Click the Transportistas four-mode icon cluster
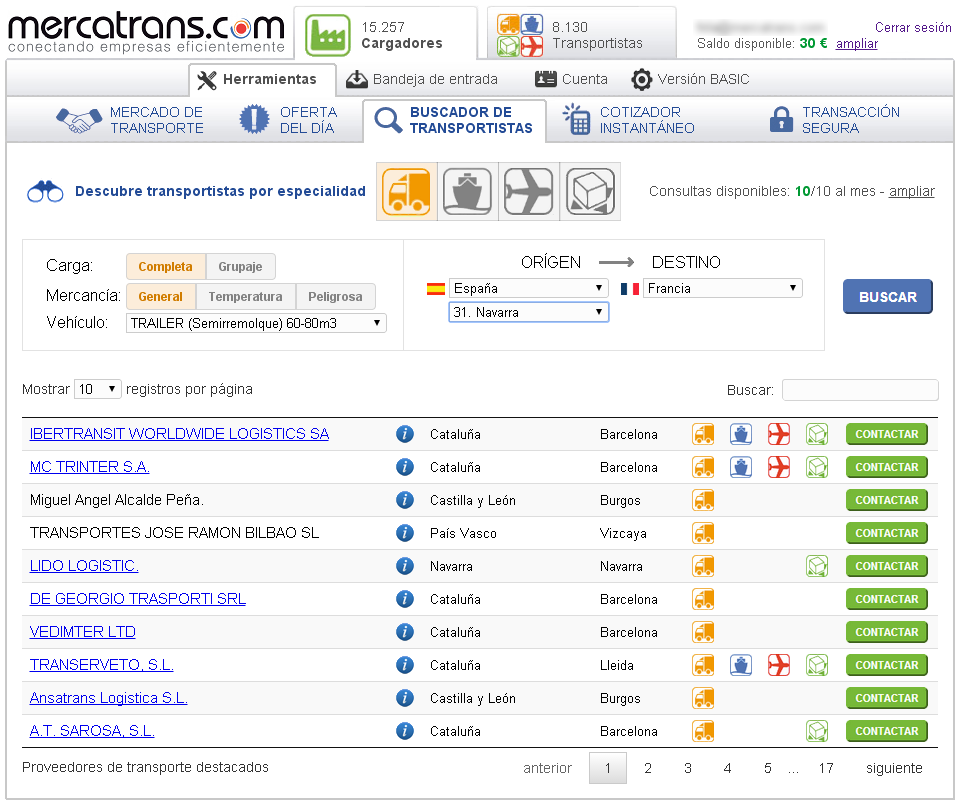The width and height of the screenshot is (958, 802). coord(520,35)
